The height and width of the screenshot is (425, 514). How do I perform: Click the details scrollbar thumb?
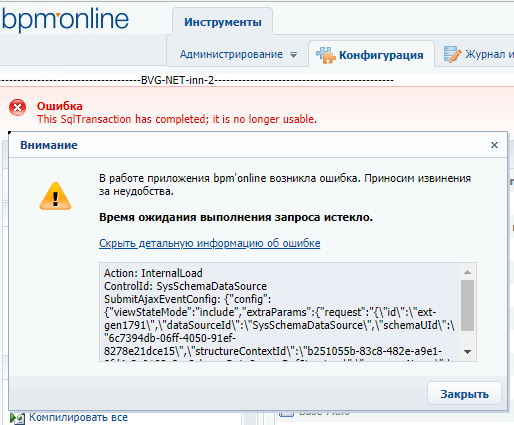pos(467,305)
